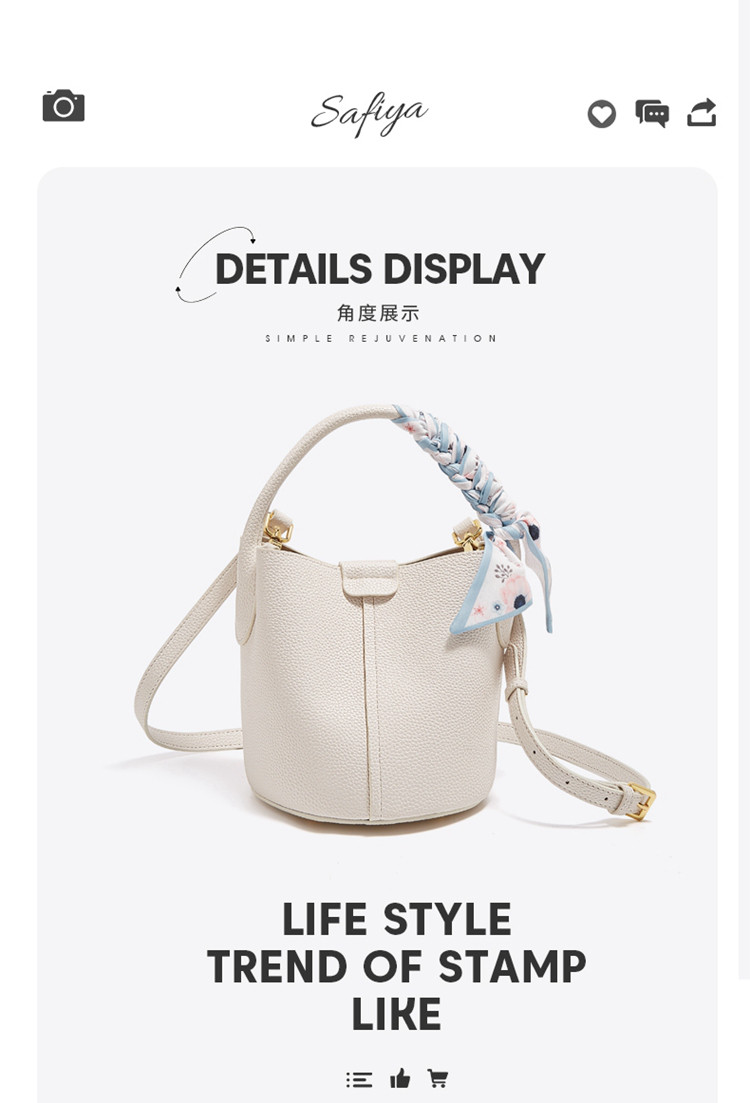Open the chat messages icon

(652, 113)
